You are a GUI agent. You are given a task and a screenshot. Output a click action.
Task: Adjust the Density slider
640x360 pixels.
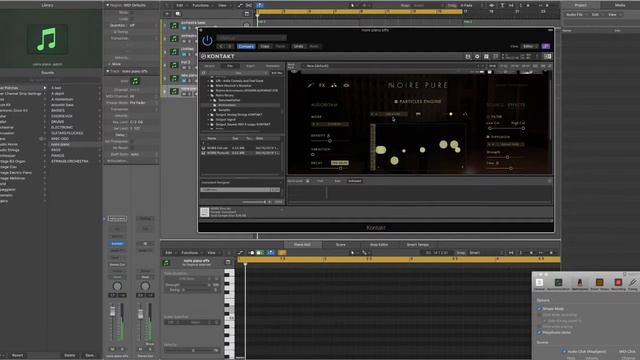click(330, 141)
